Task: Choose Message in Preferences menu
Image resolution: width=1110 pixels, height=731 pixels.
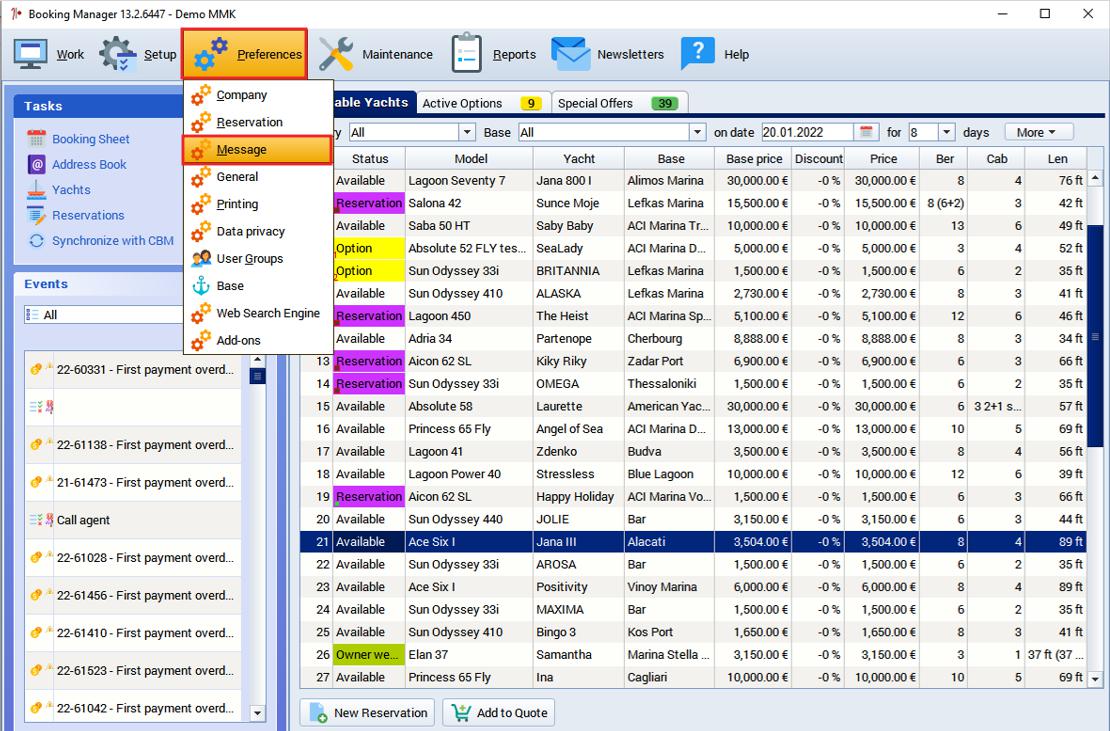Action: tap(258, 150)
